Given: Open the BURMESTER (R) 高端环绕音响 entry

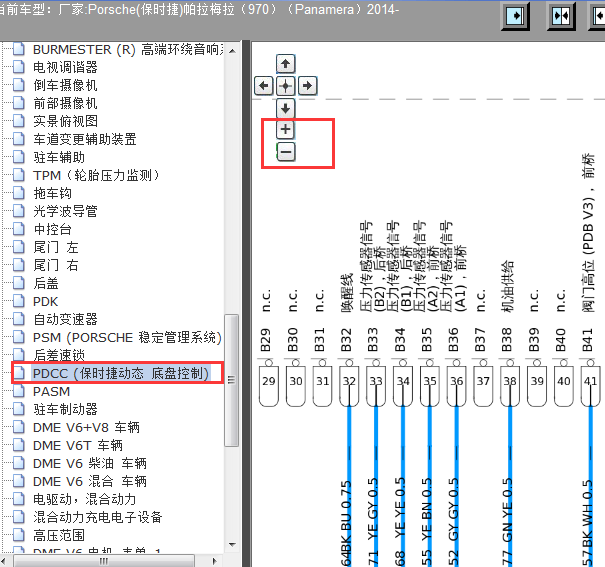Looking at the screenshot, I should click(x=128, y=50).
